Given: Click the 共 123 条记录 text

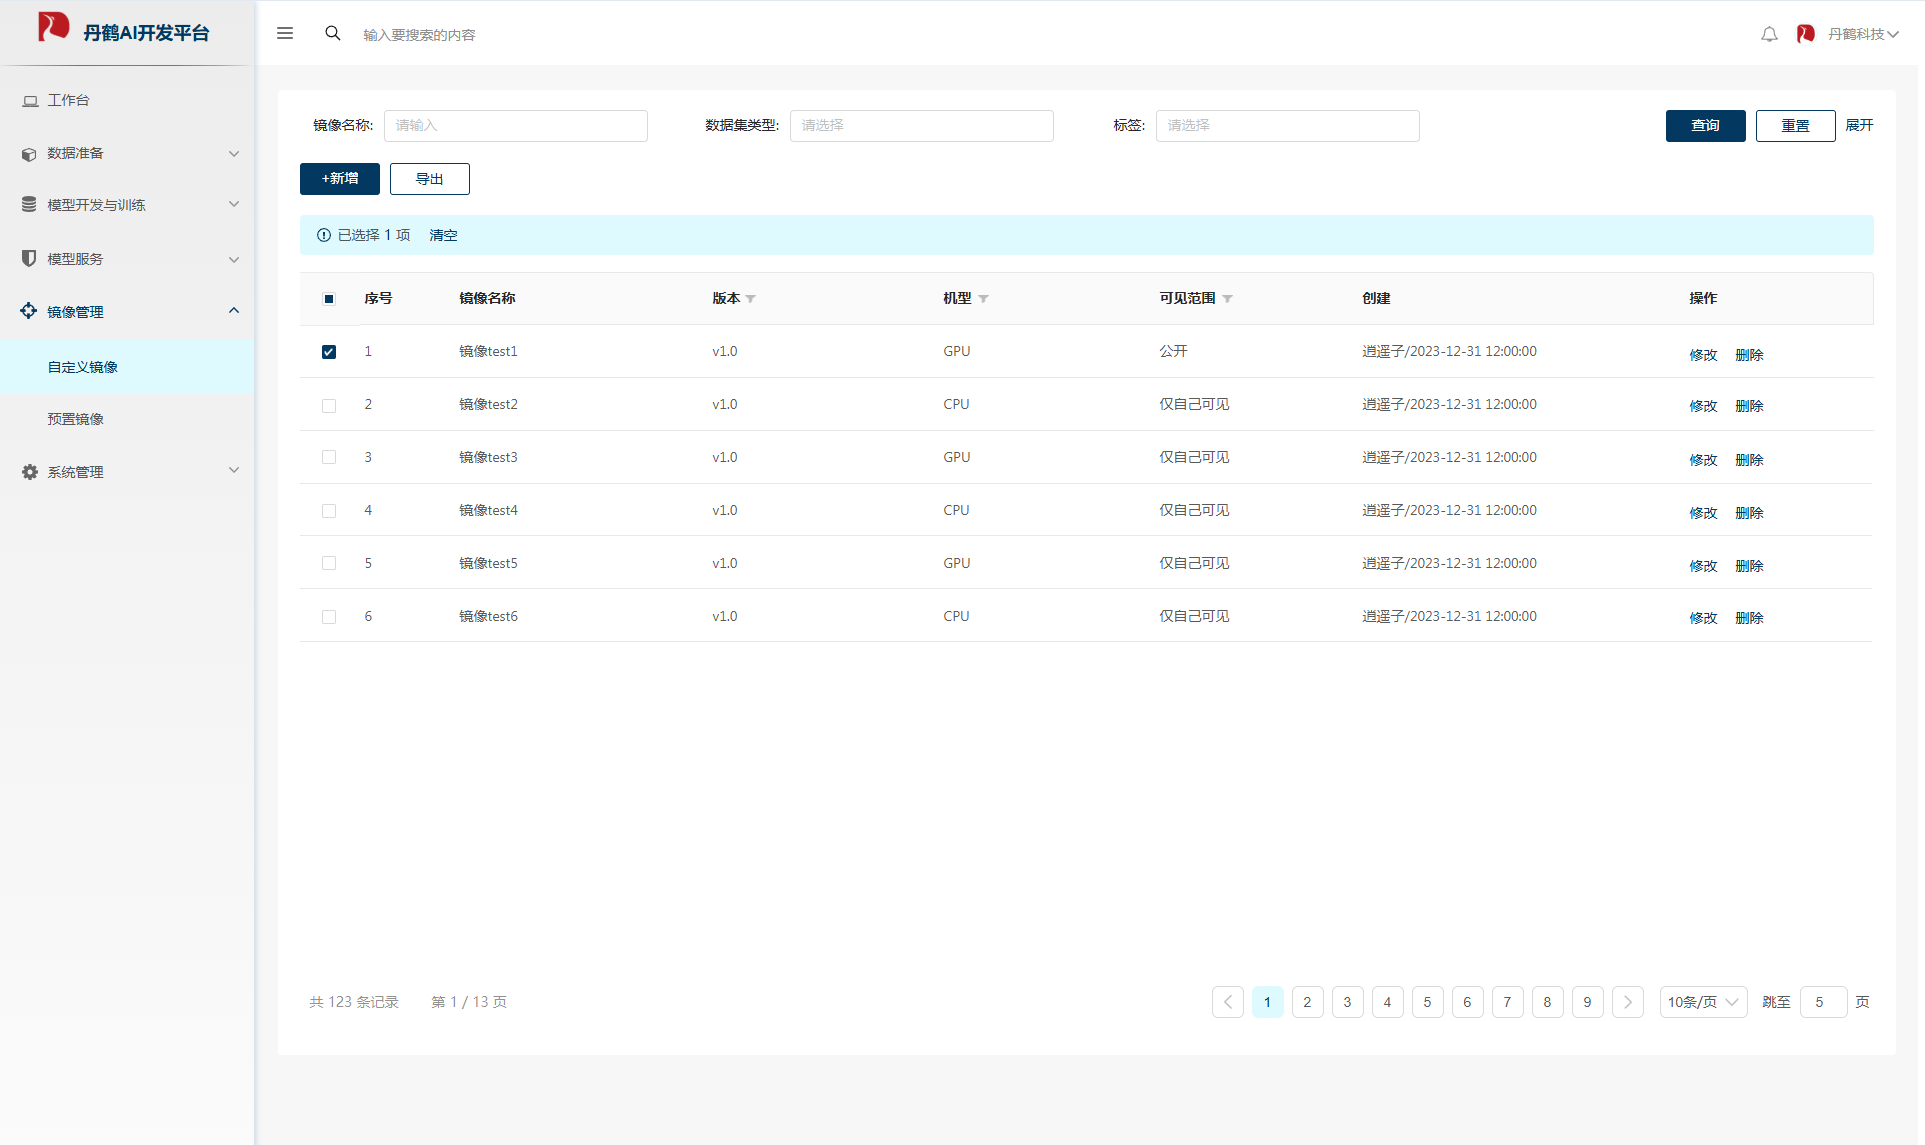Looking at the screenshot, I should tap(354, 1002).
